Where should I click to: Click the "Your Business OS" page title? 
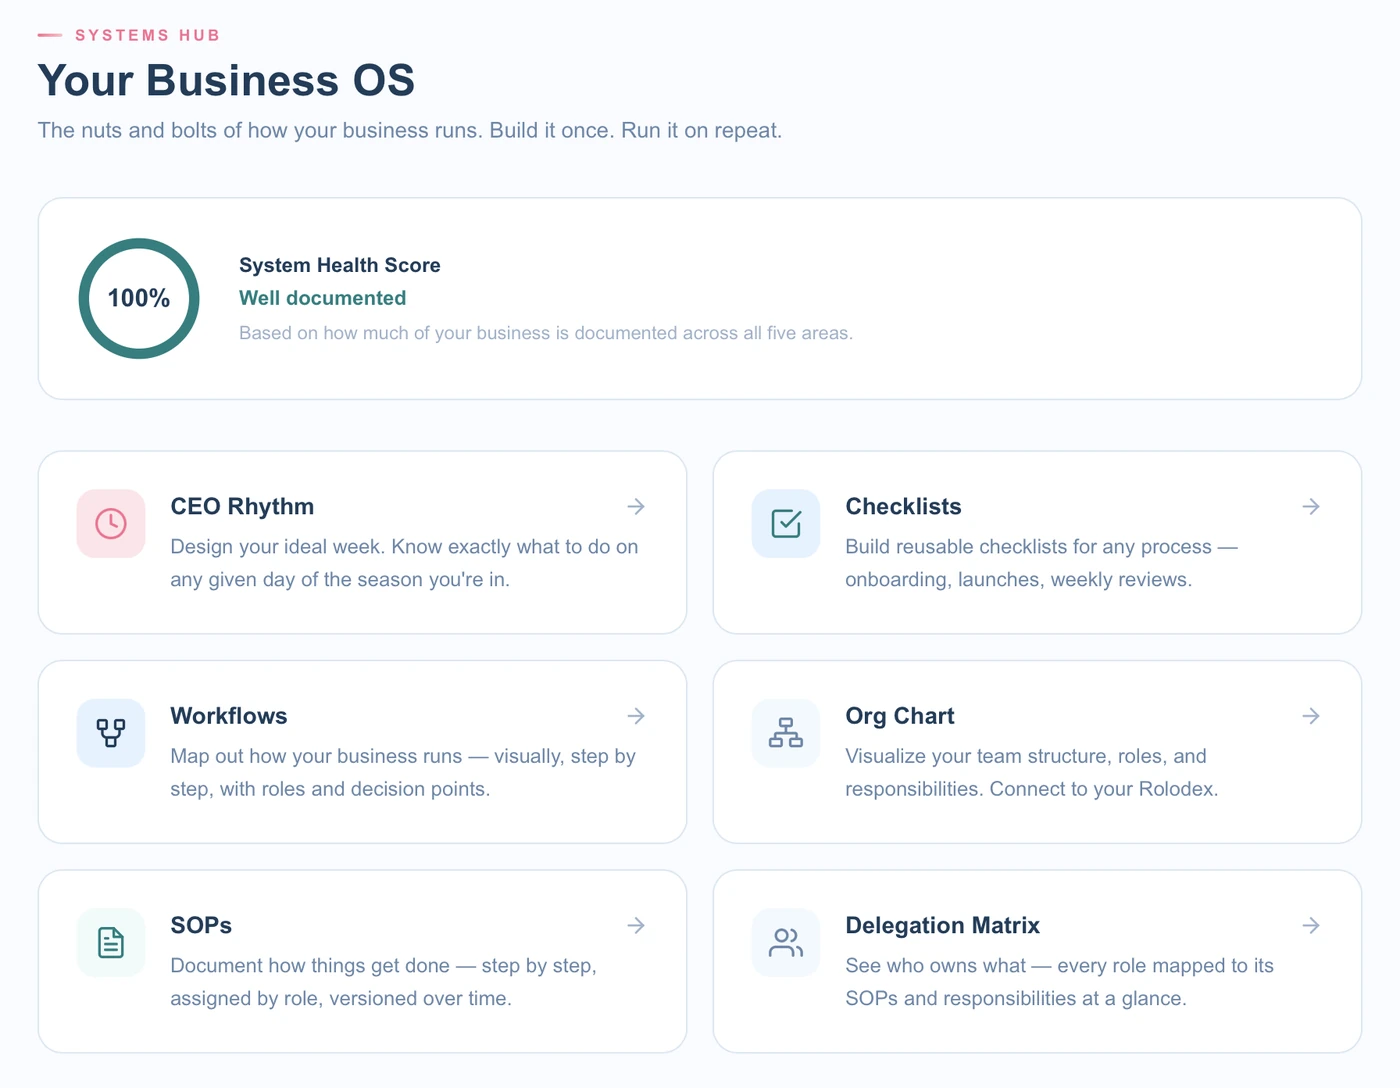point(226,80)
